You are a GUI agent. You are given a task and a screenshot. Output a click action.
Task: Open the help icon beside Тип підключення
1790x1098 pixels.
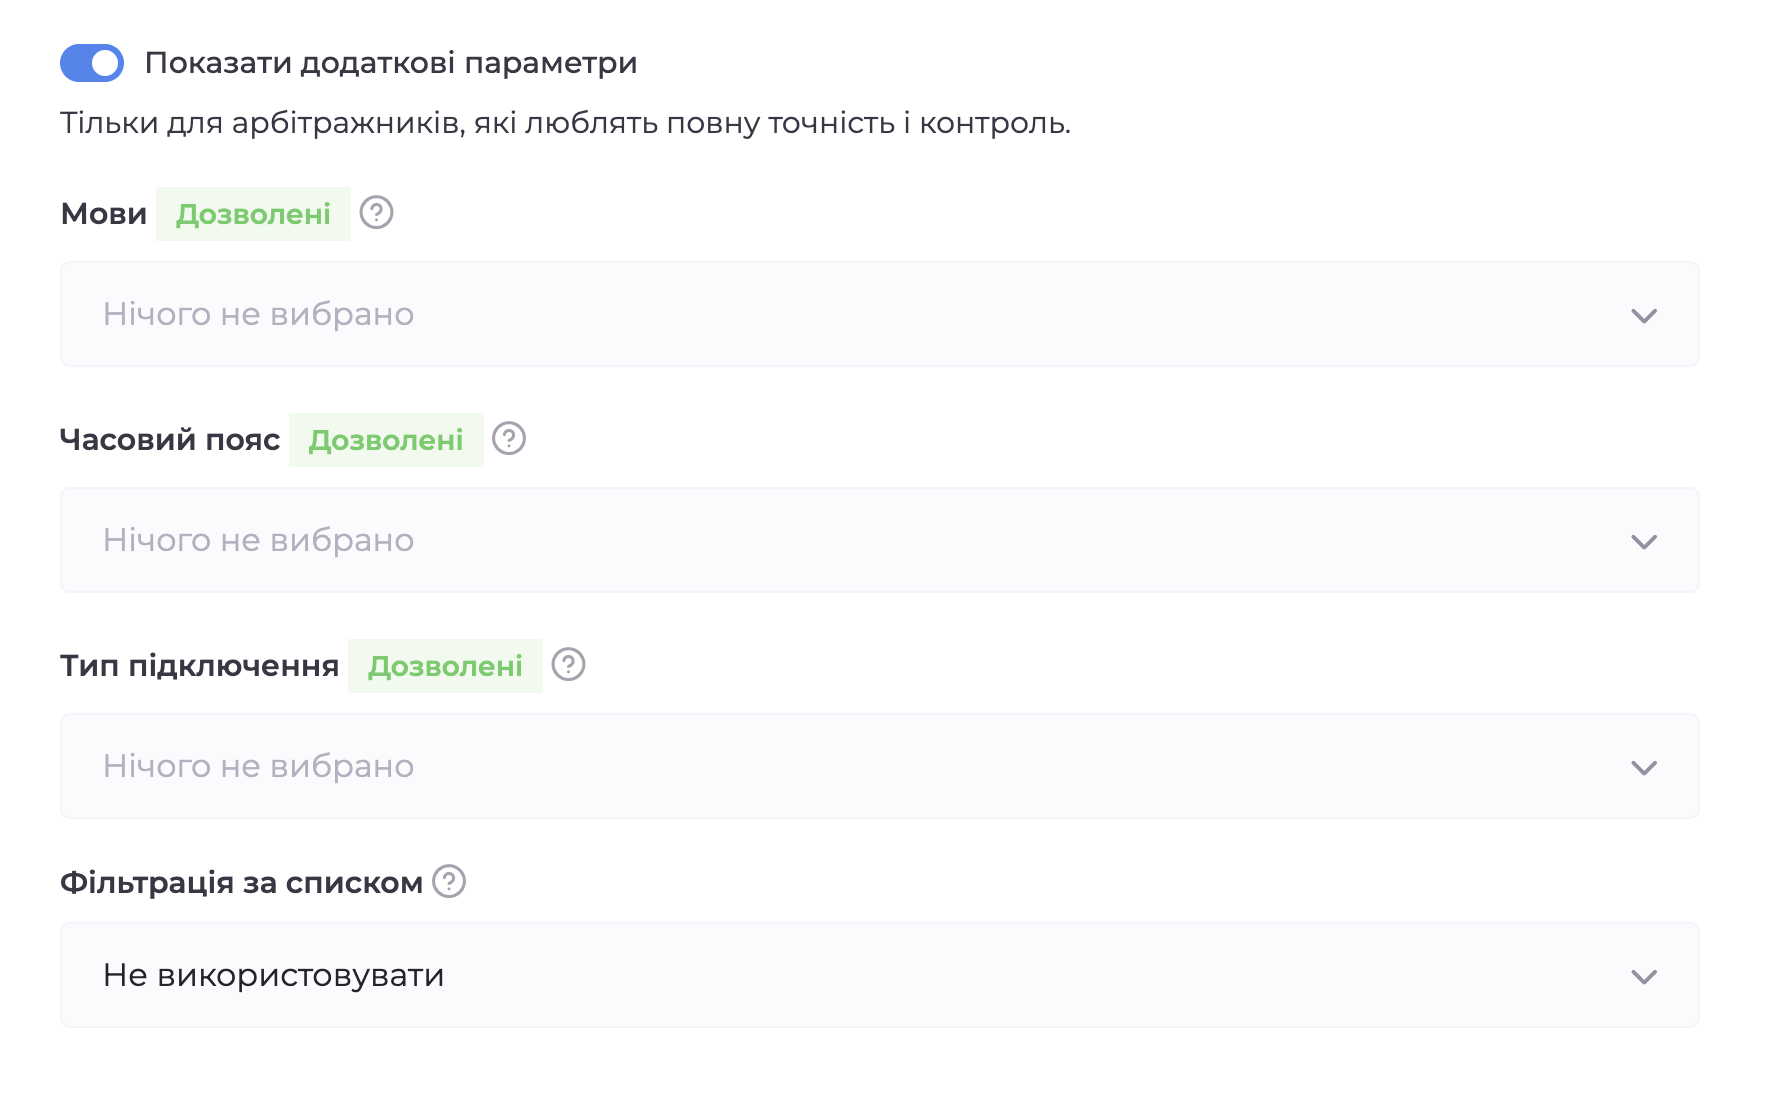click(x=567, y=664)
